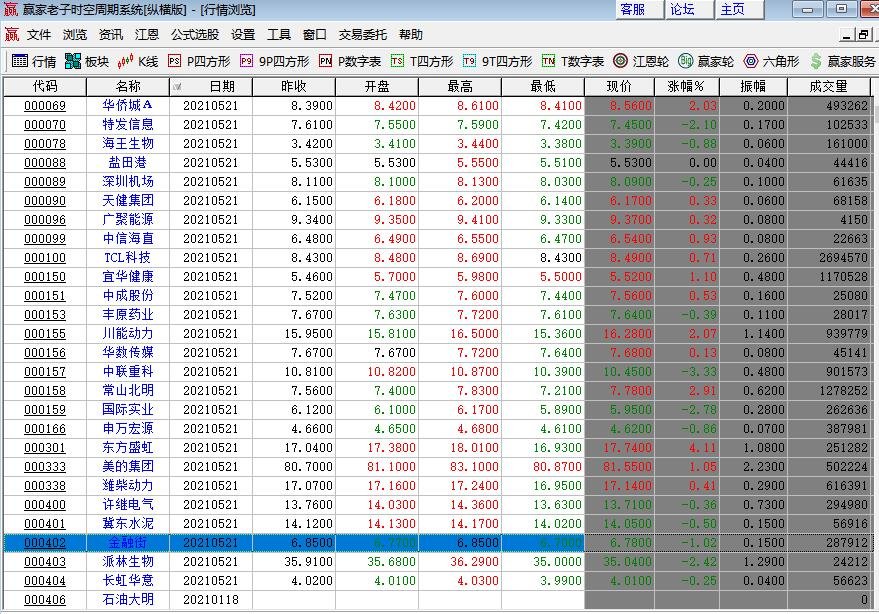The image size is (879, 614).
Task: Open stock code 000333 link
Action: coord(45,467)
